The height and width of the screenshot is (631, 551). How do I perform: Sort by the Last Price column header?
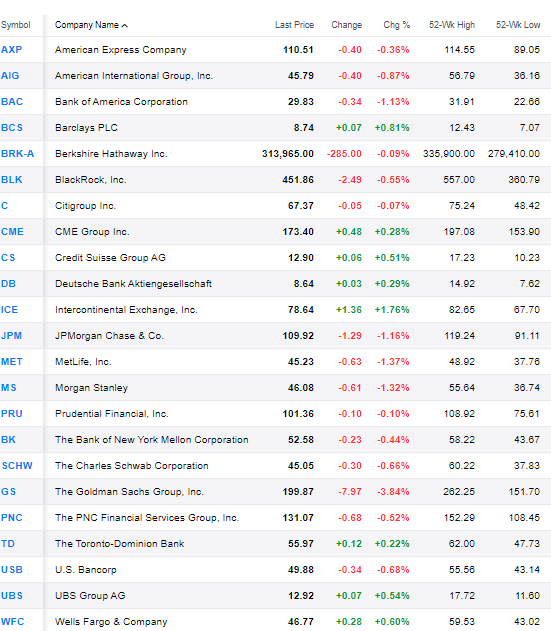(294, 25)
